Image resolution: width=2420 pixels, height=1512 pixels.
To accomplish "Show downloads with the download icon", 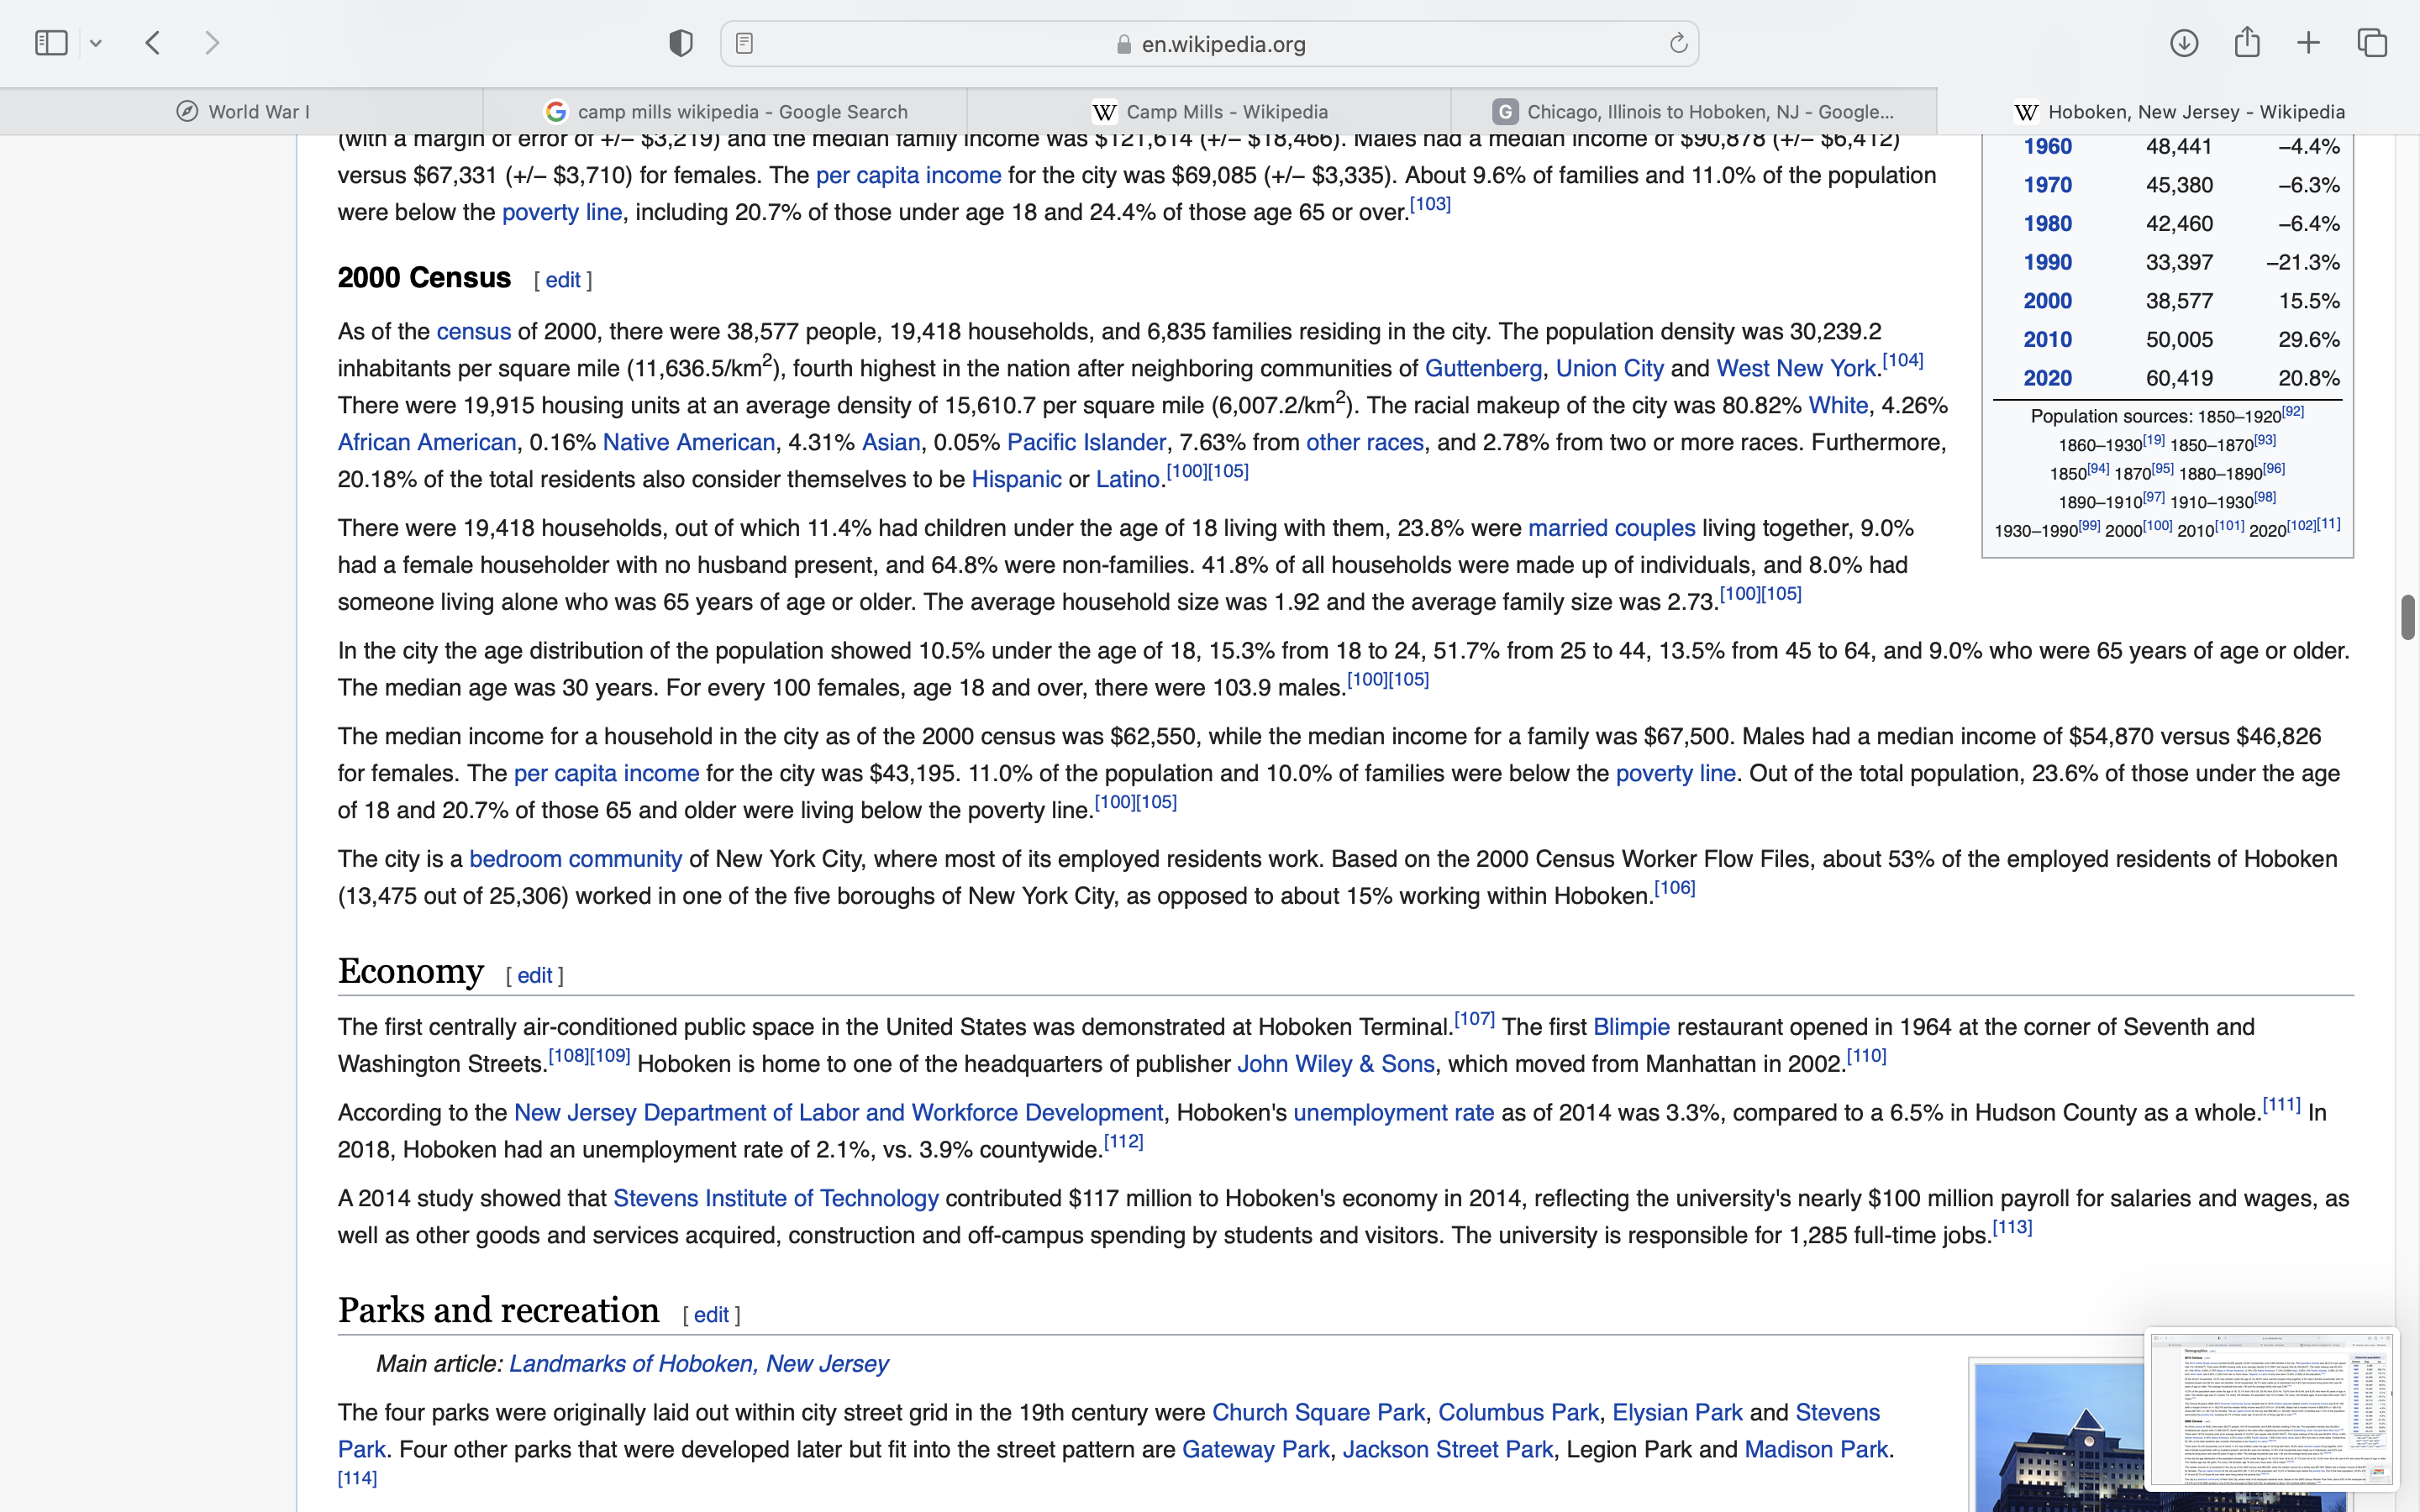I will 2184,43.
